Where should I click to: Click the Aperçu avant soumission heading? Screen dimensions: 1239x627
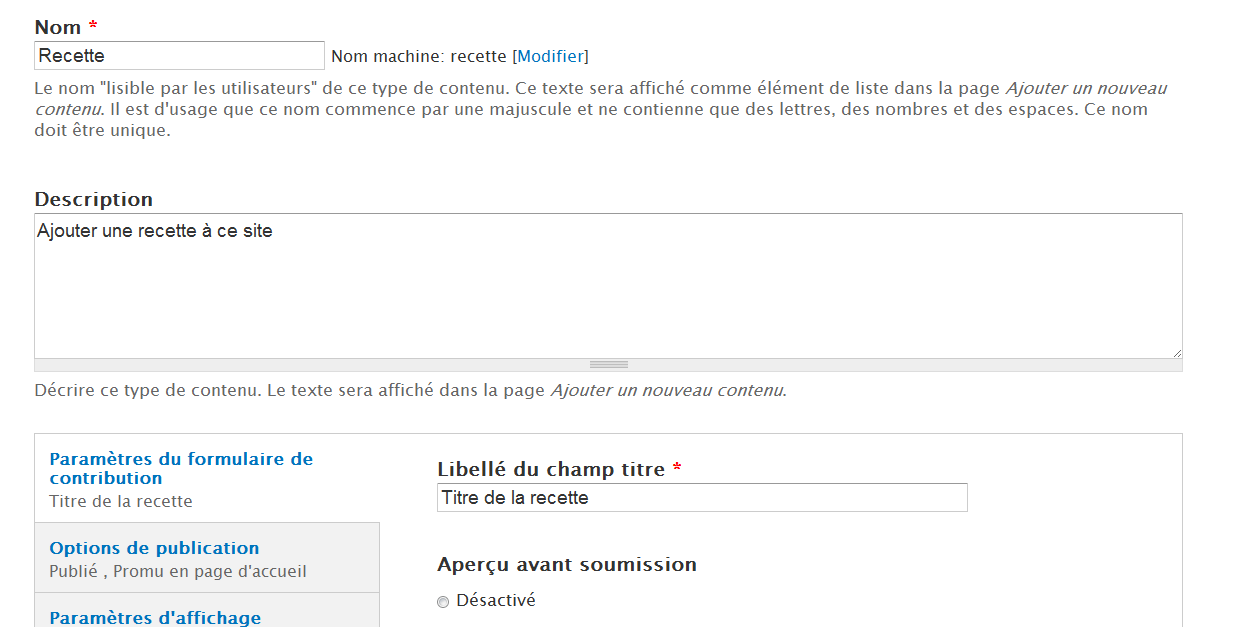(x=567, y=564)
